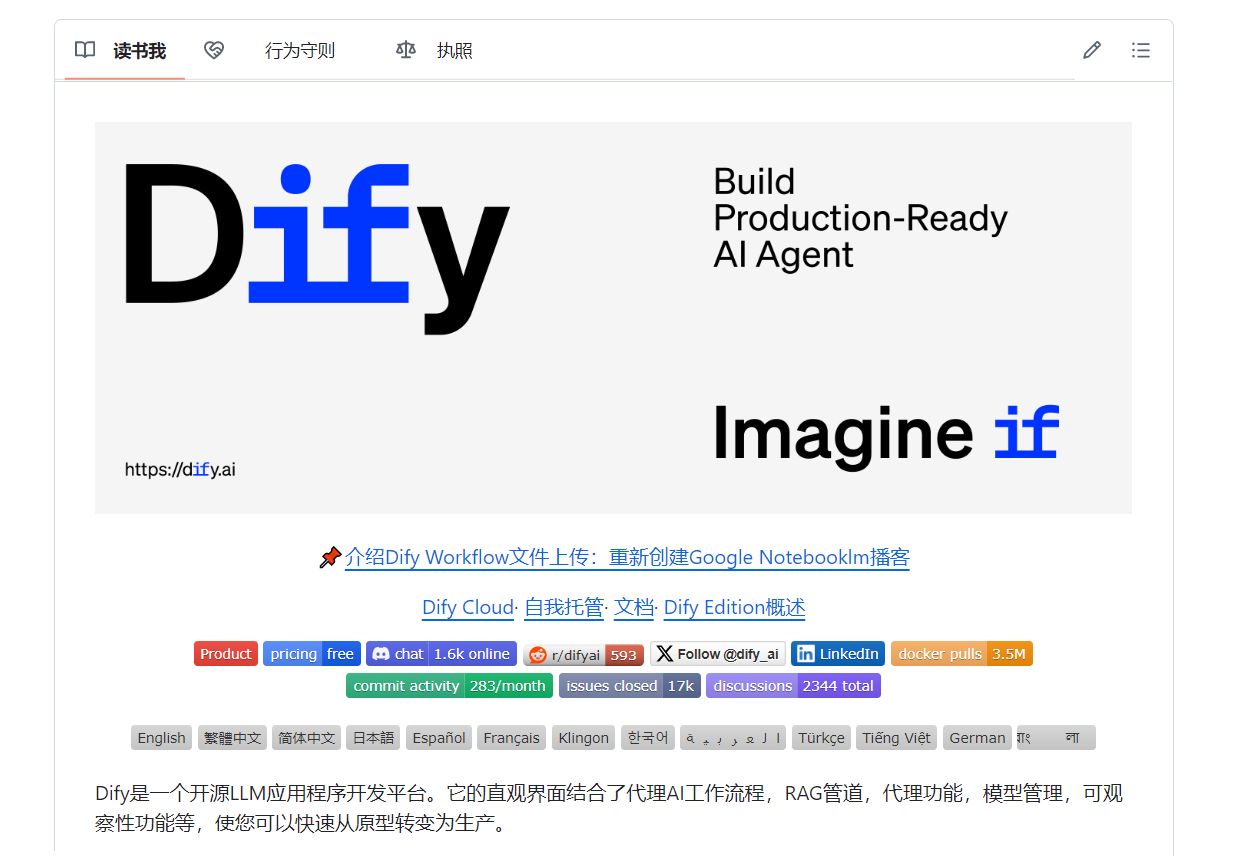Select the Klingon language badge

pos(584,738)
